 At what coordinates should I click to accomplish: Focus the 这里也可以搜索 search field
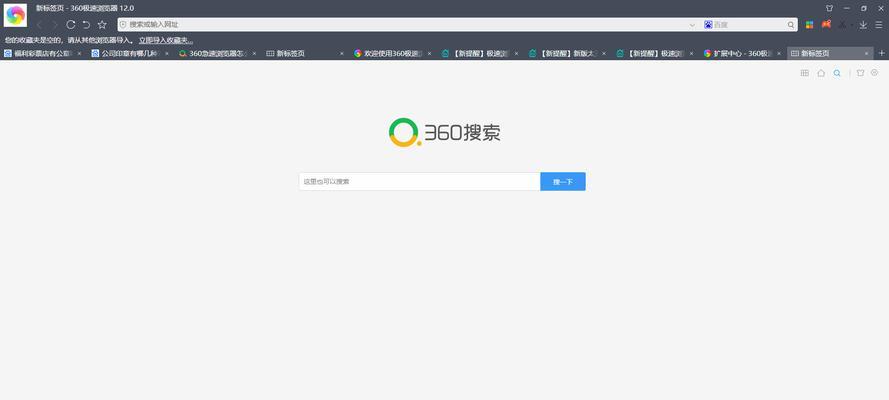point(420,181)
